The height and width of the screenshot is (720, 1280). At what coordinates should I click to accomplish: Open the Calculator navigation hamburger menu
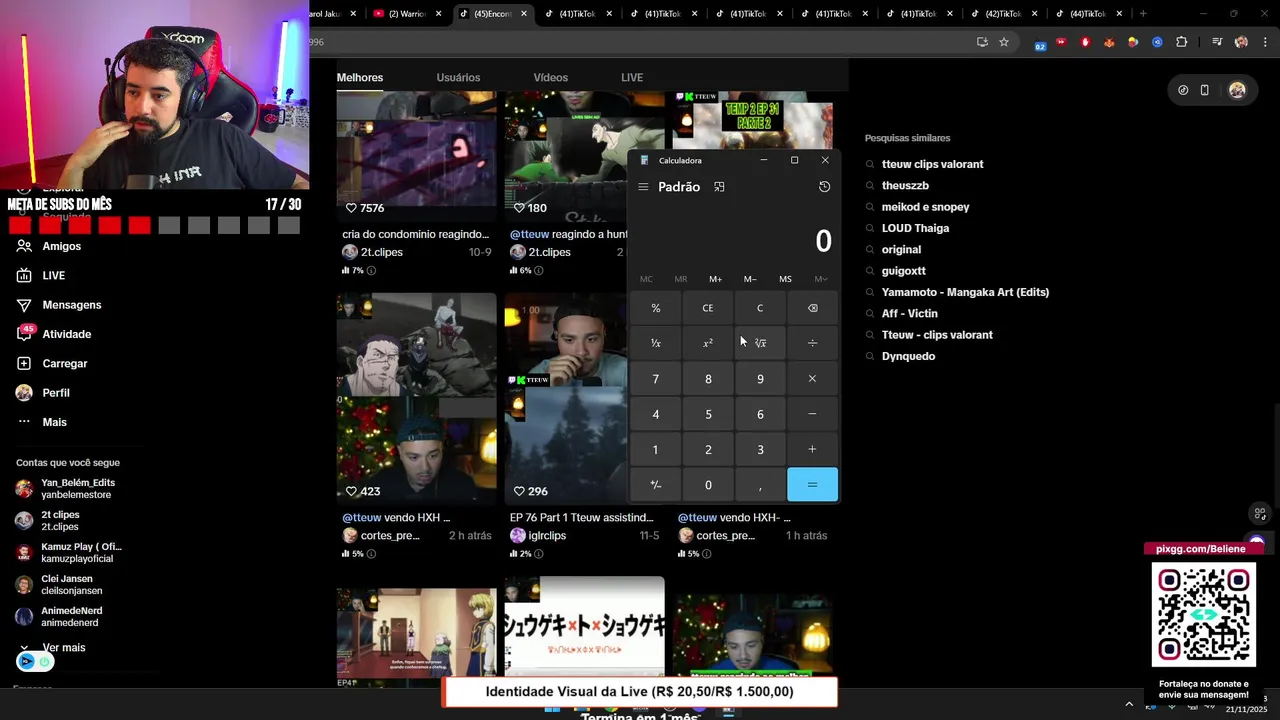tap(643, 187)
